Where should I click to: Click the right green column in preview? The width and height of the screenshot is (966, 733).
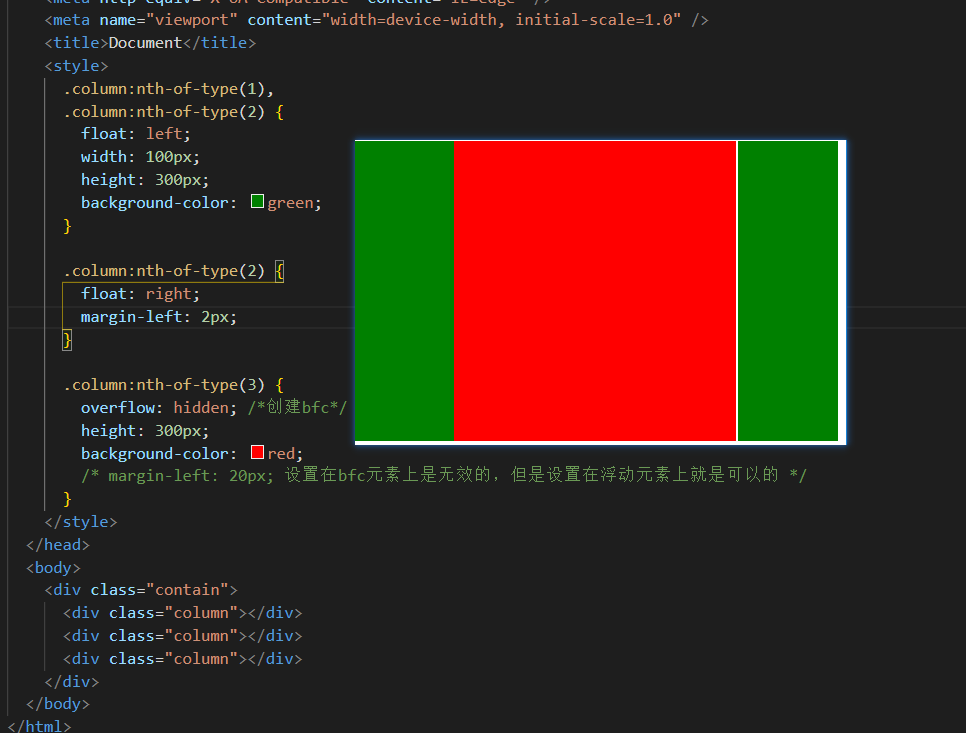(x=788, y=291)
